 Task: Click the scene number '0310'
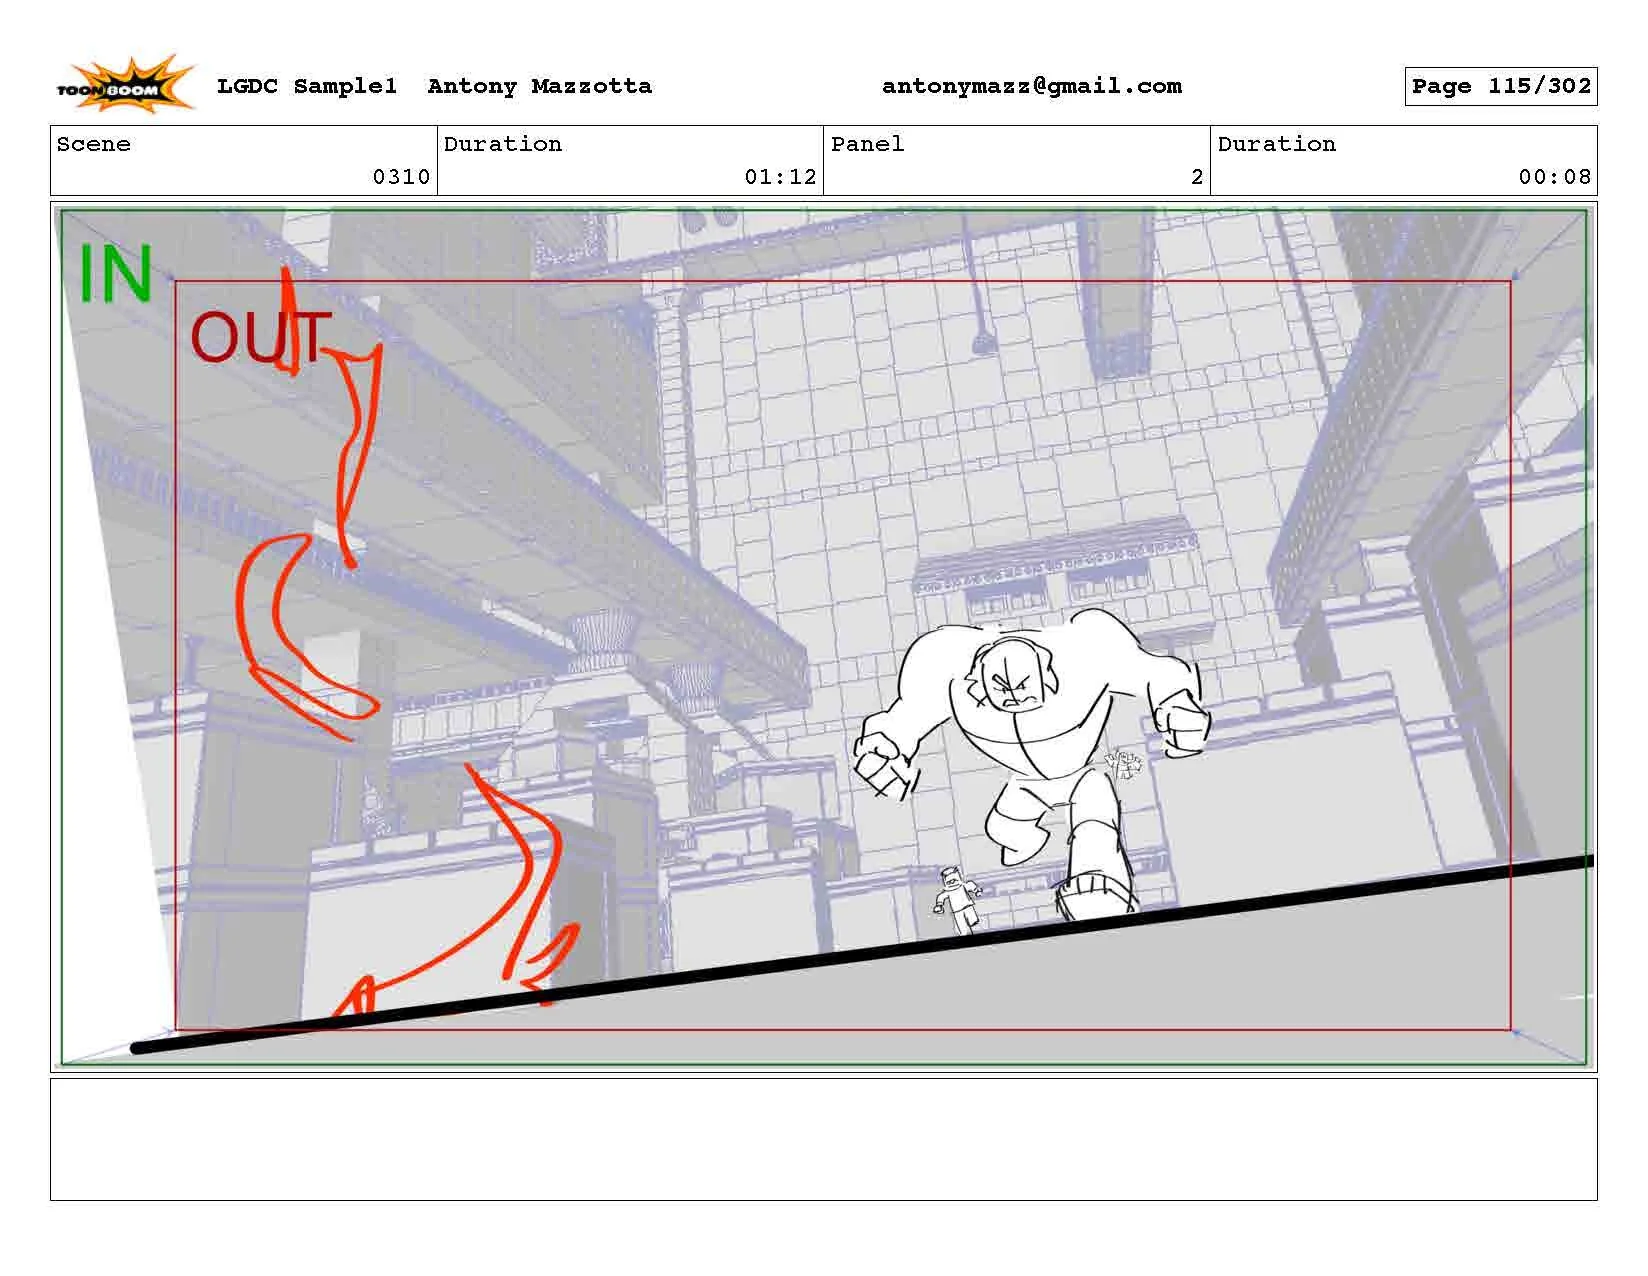pos(401,177)
